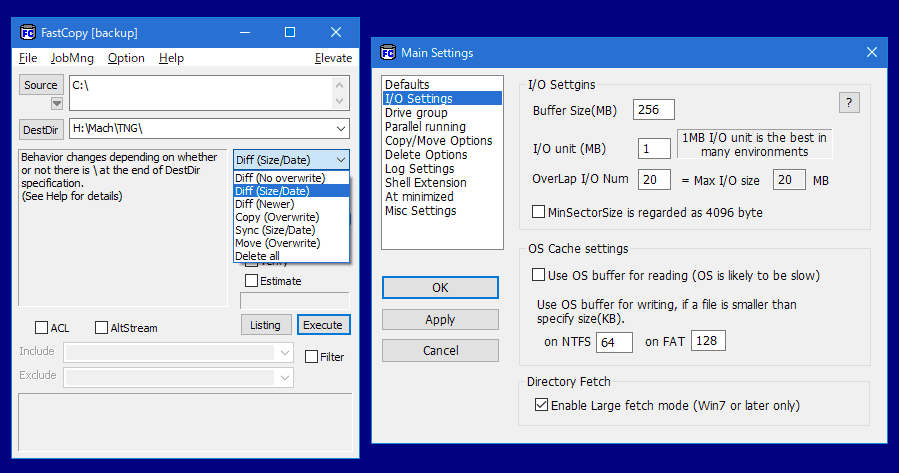The height and width of the screenshot is (473, 899).
Task: Open the source history arrow below Source
Action: tap(57, 103)
